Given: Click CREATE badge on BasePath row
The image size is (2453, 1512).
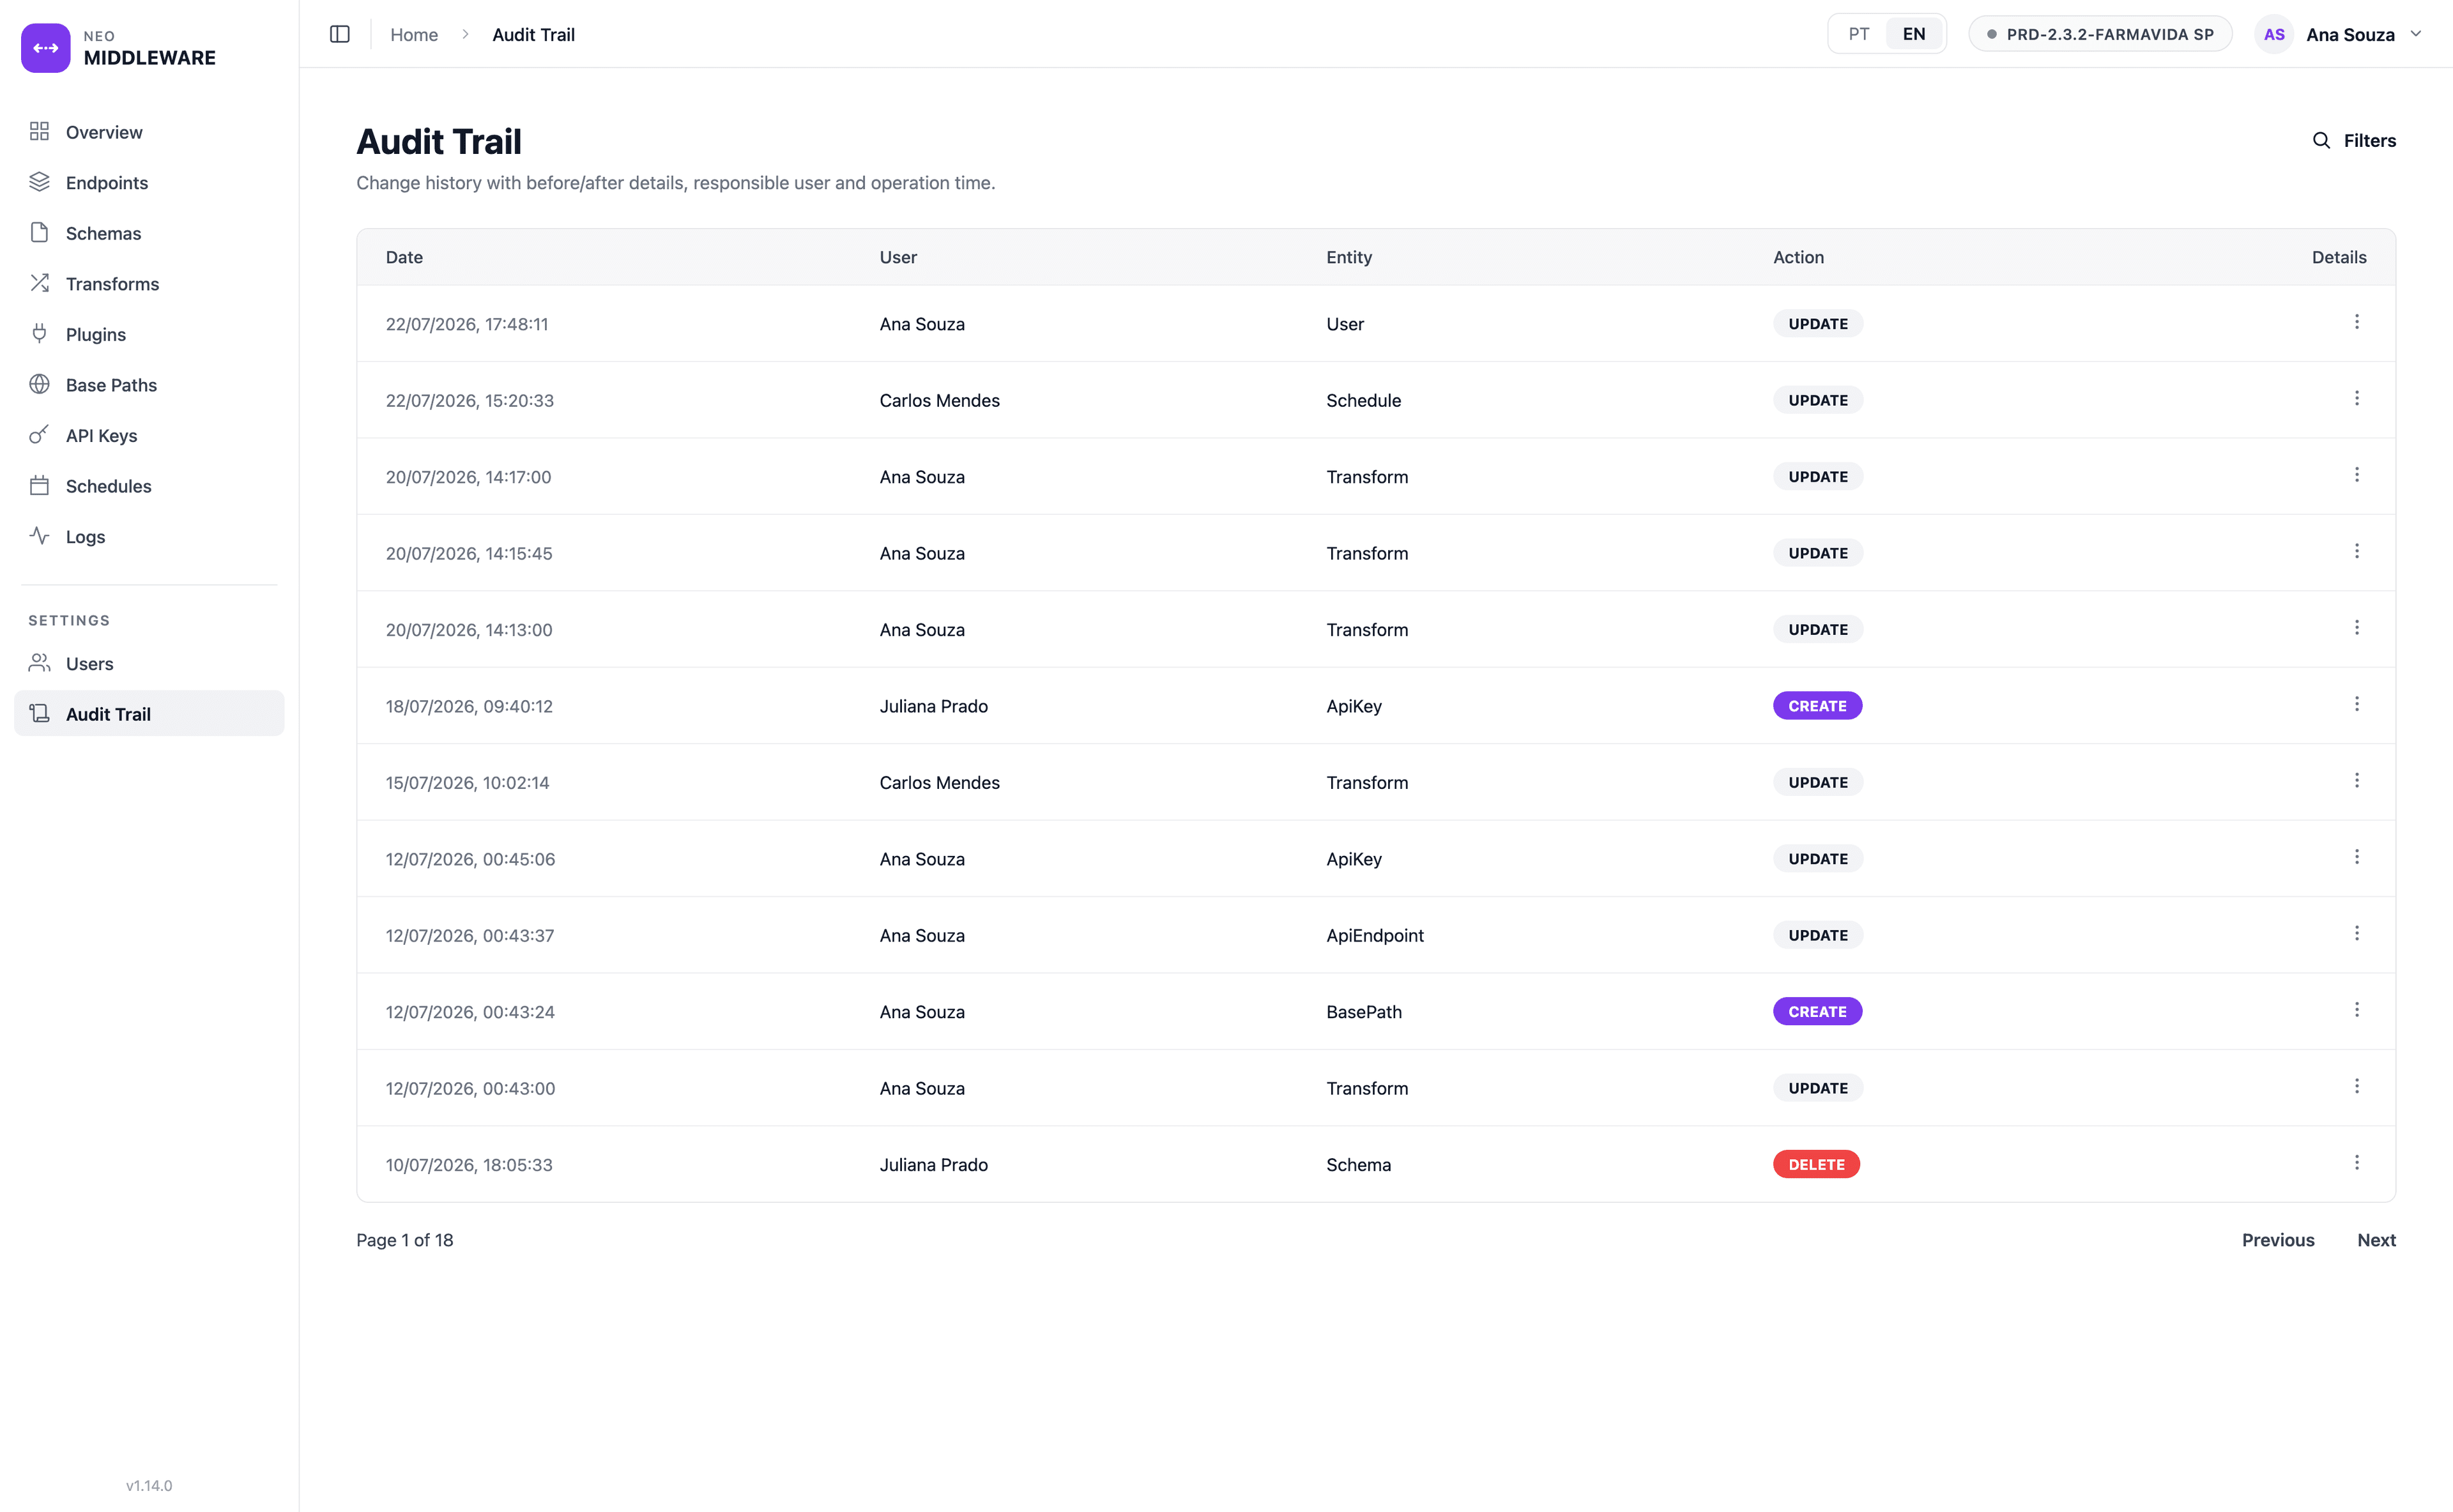Looking at the screenshot, I should click(x=1817, y=1011).
